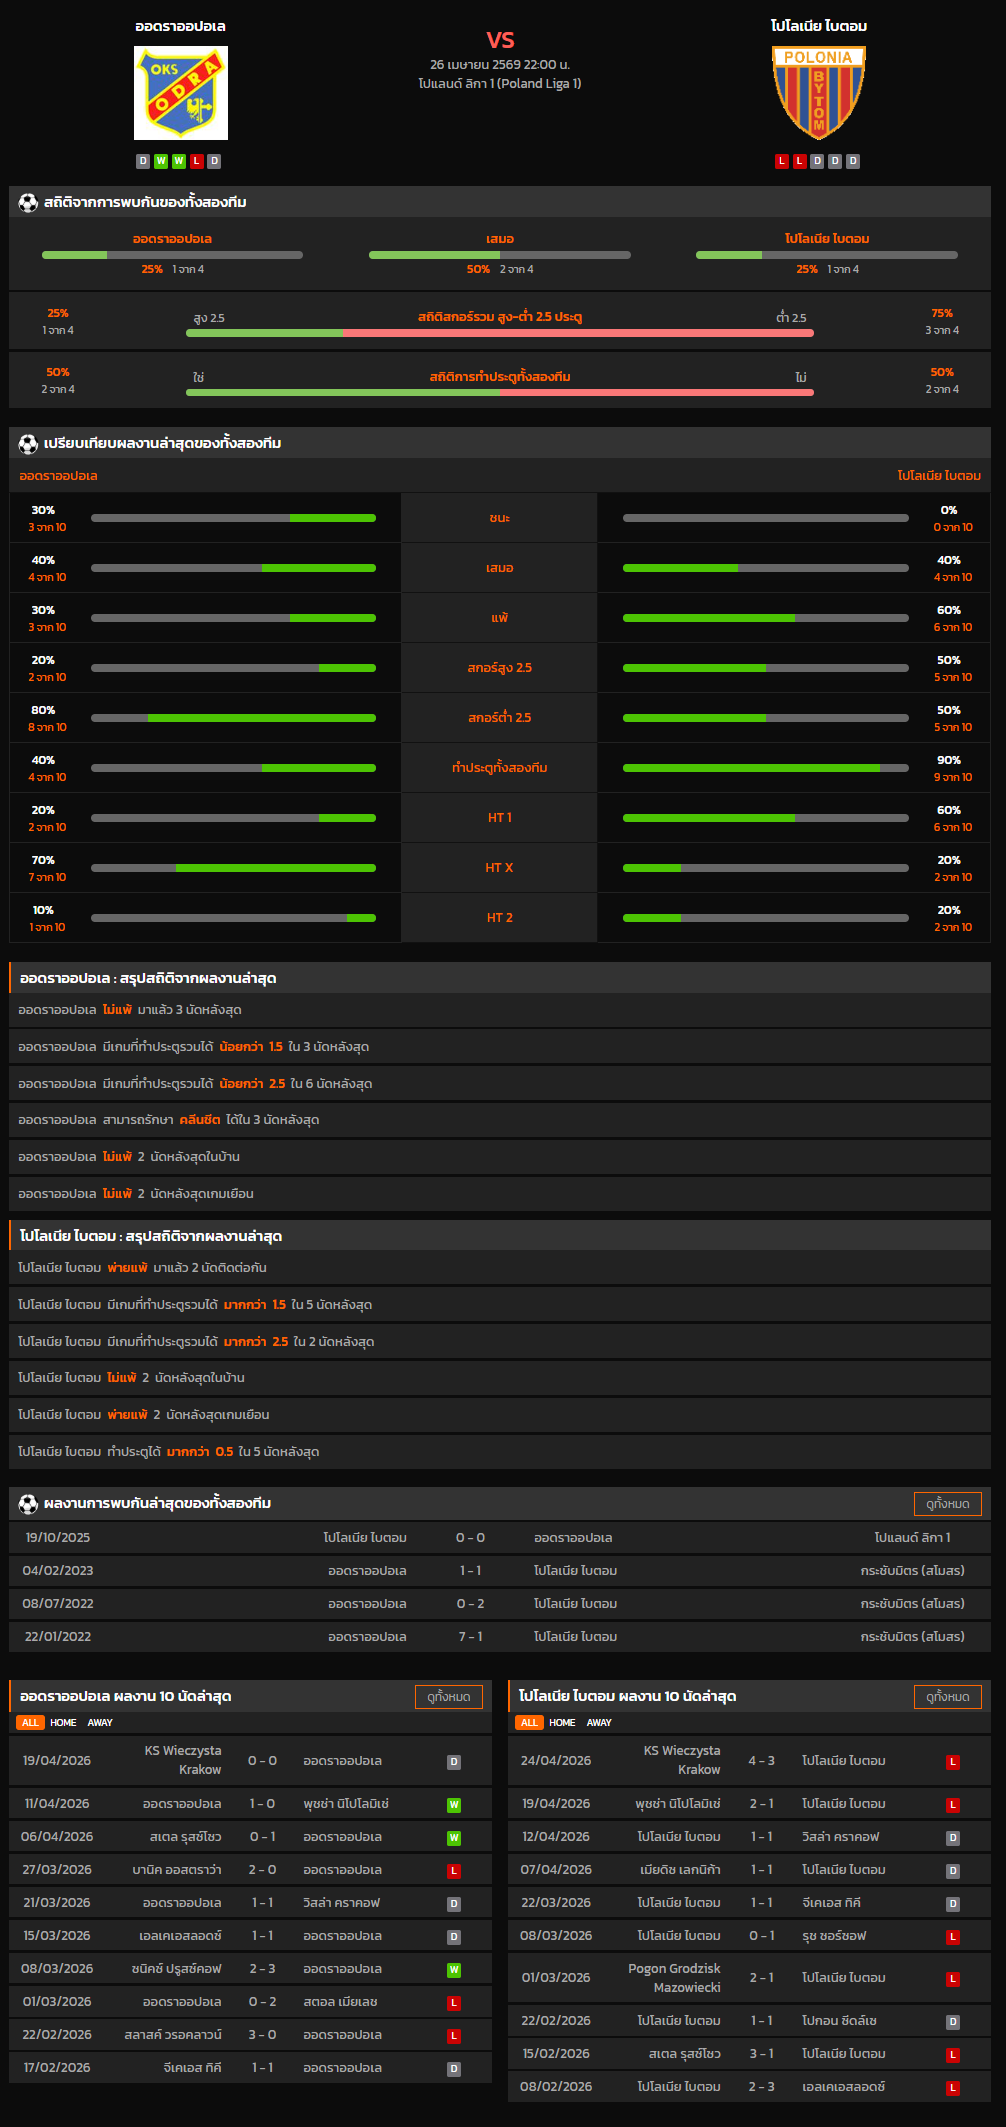Screen dimensions: 1006x2127
Task: Open view-all button for Polonia Bytom last 10
Action: click(x=947, y=1697)
